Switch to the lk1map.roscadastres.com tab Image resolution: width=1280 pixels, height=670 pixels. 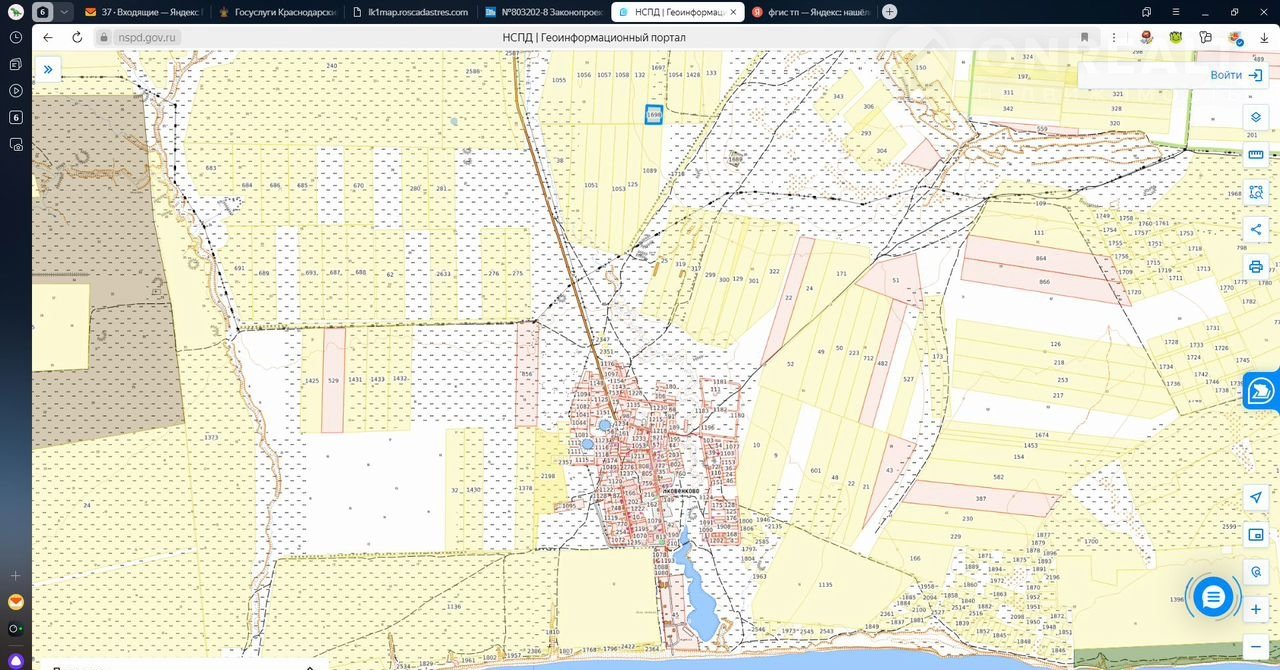click(x=410, y=12)
